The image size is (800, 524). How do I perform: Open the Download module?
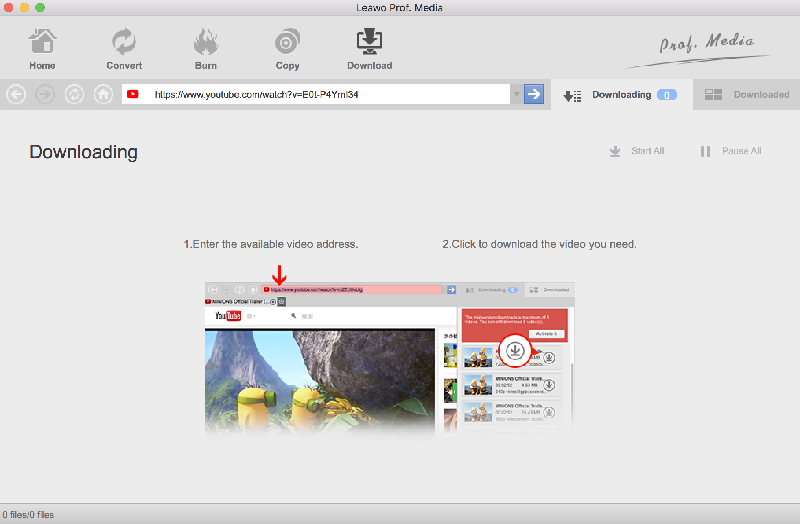pos(369,49)
